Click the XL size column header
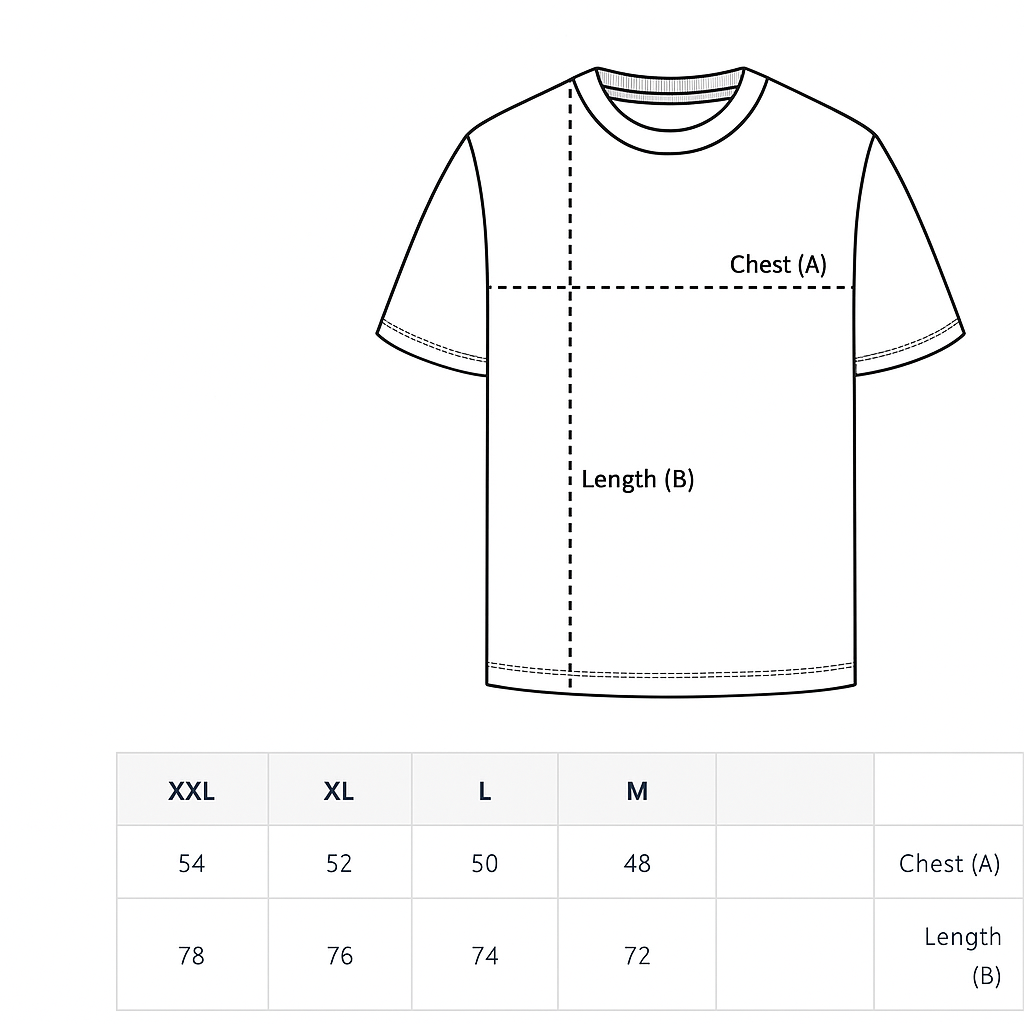 339,791
